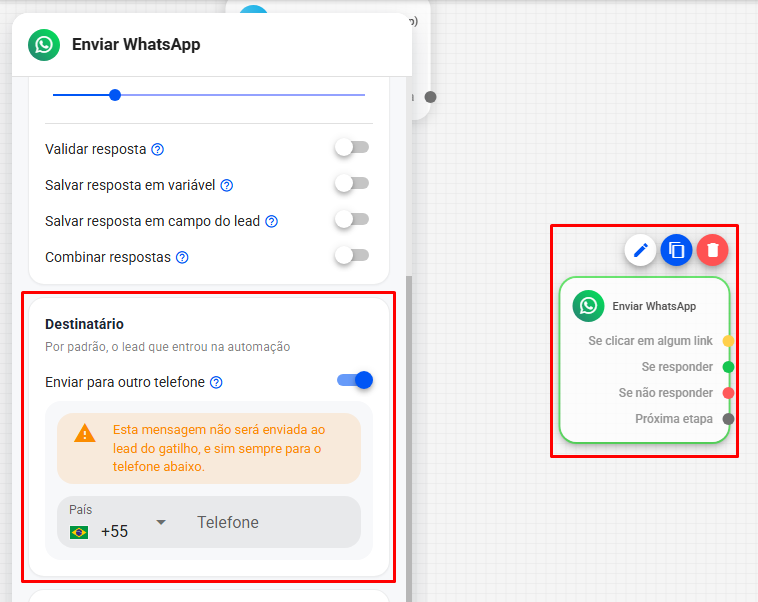Delete the node with trash icon

click(713, 250)
